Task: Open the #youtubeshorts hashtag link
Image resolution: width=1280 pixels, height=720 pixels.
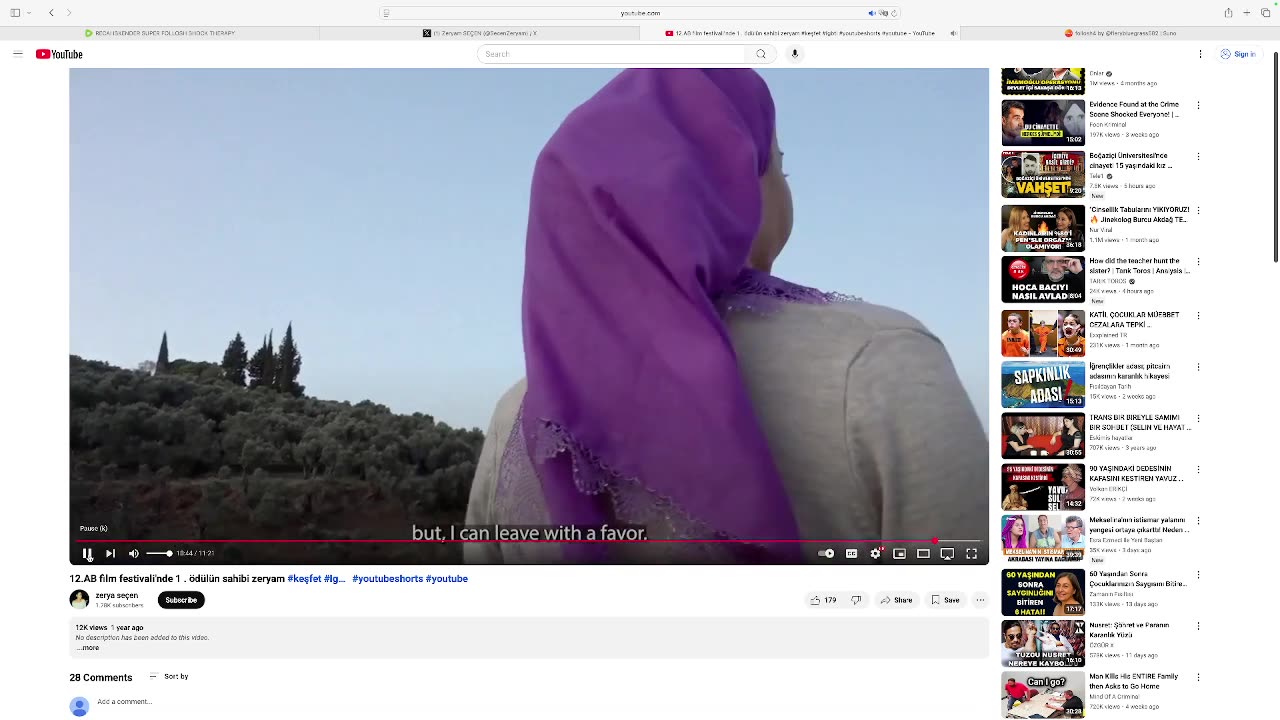Action: 387,579
